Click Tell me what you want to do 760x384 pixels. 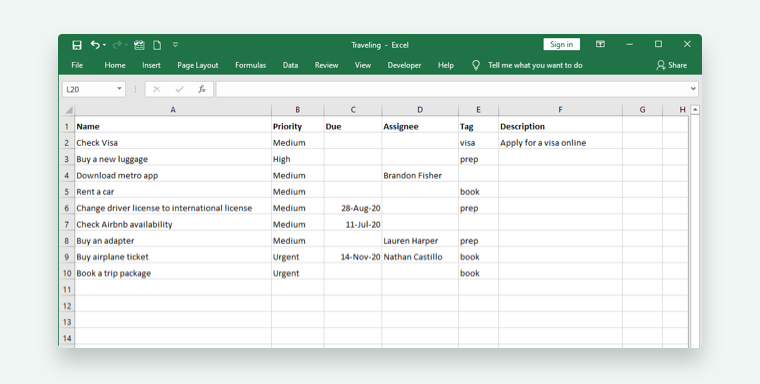pos(535,65)
